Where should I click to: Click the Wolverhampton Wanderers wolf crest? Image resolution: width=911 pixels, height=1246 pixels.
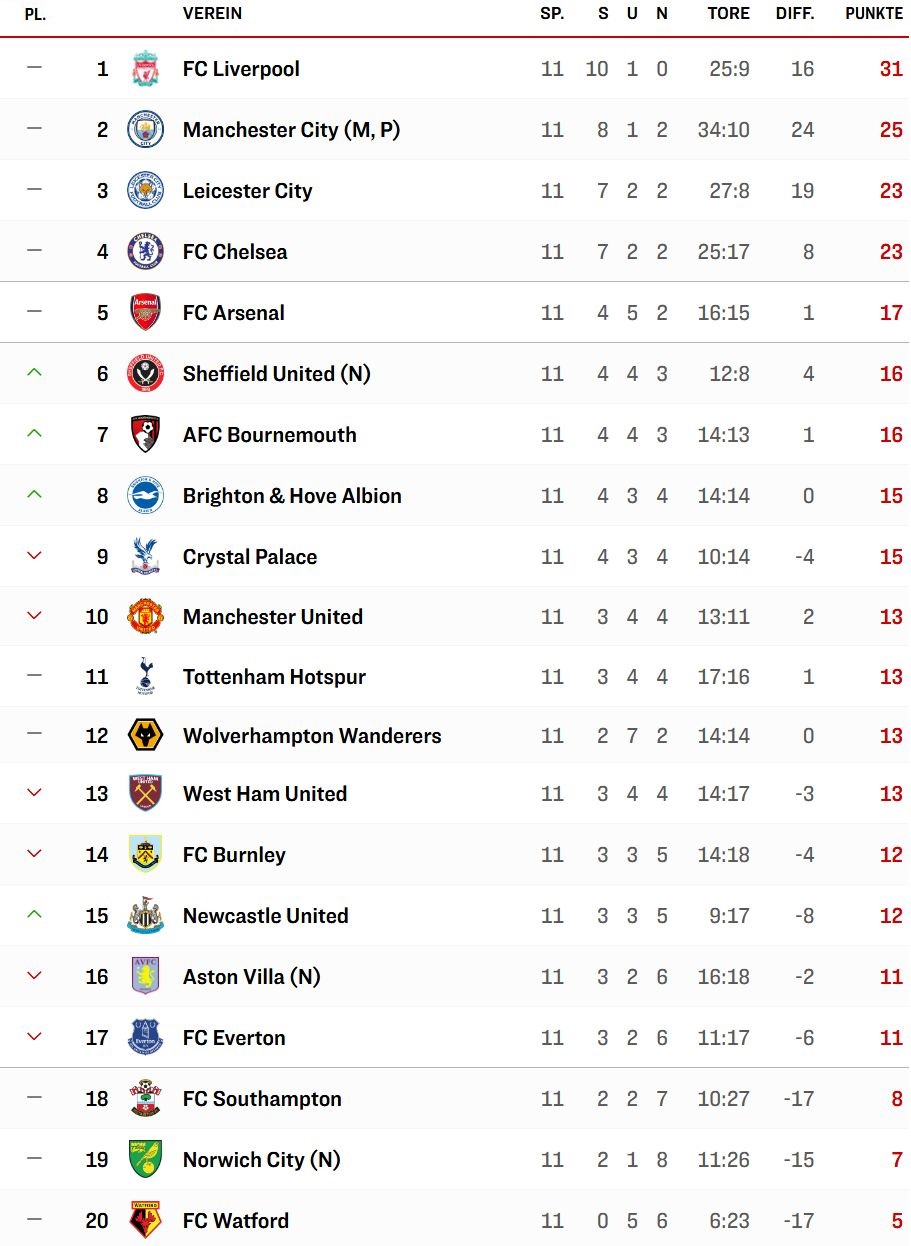point(146,736)
